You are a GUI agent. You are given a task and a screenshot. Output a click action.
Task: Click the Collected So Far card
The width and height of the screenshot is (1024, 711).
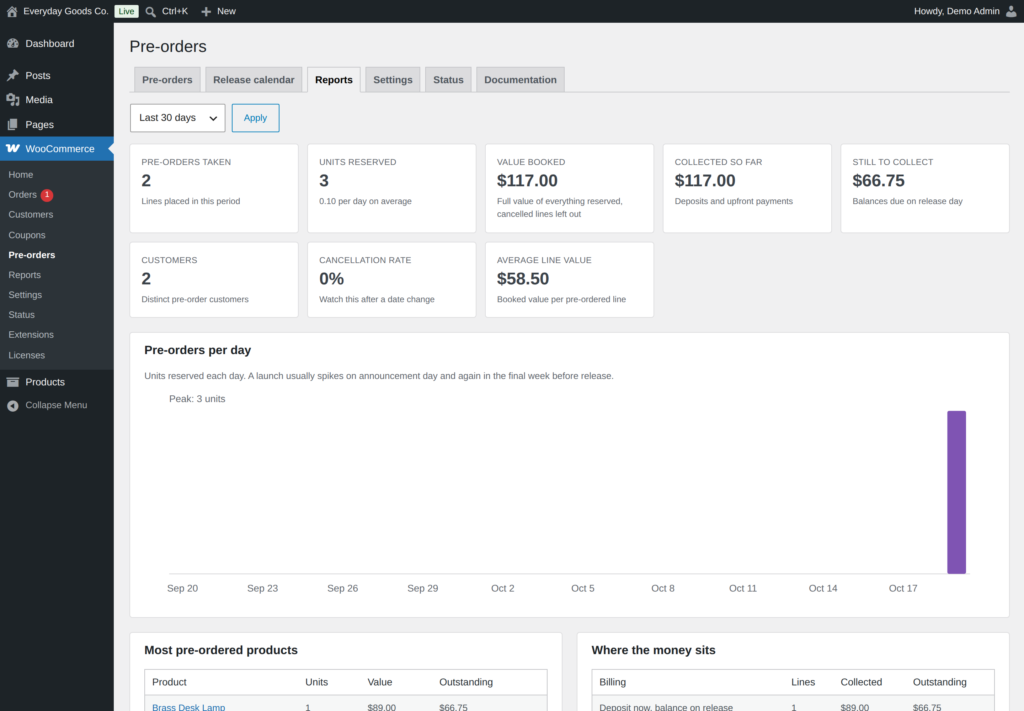tap(747, 188)
